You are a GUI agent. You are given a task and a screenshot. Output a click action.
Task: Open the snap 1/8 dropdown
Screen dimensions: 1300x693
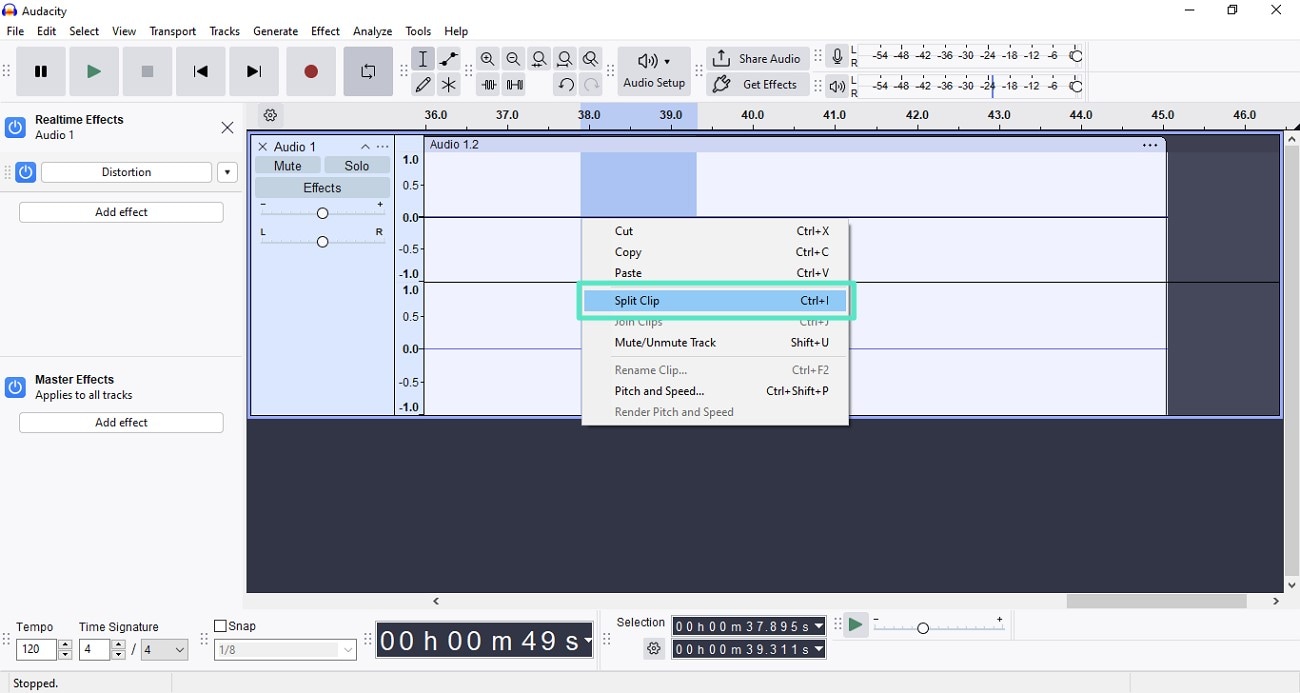pyautogui.click(x=285, y=650)
